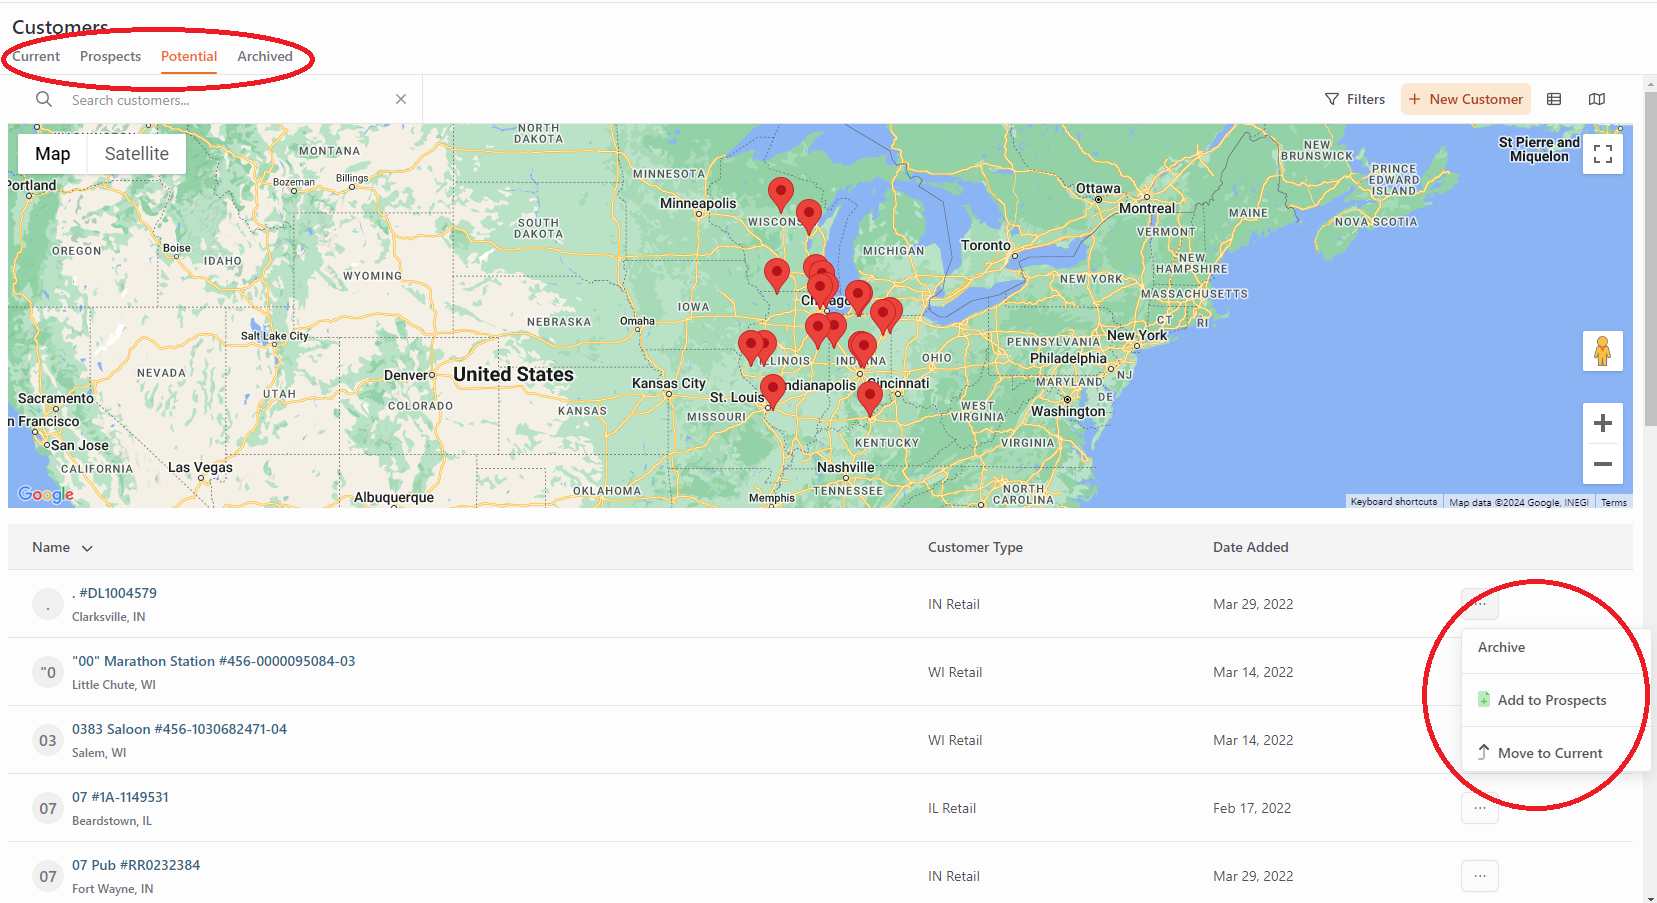Click the search magnifier icon
The height and width of the screenshot is (903, 1657).
tap(44, 99)
